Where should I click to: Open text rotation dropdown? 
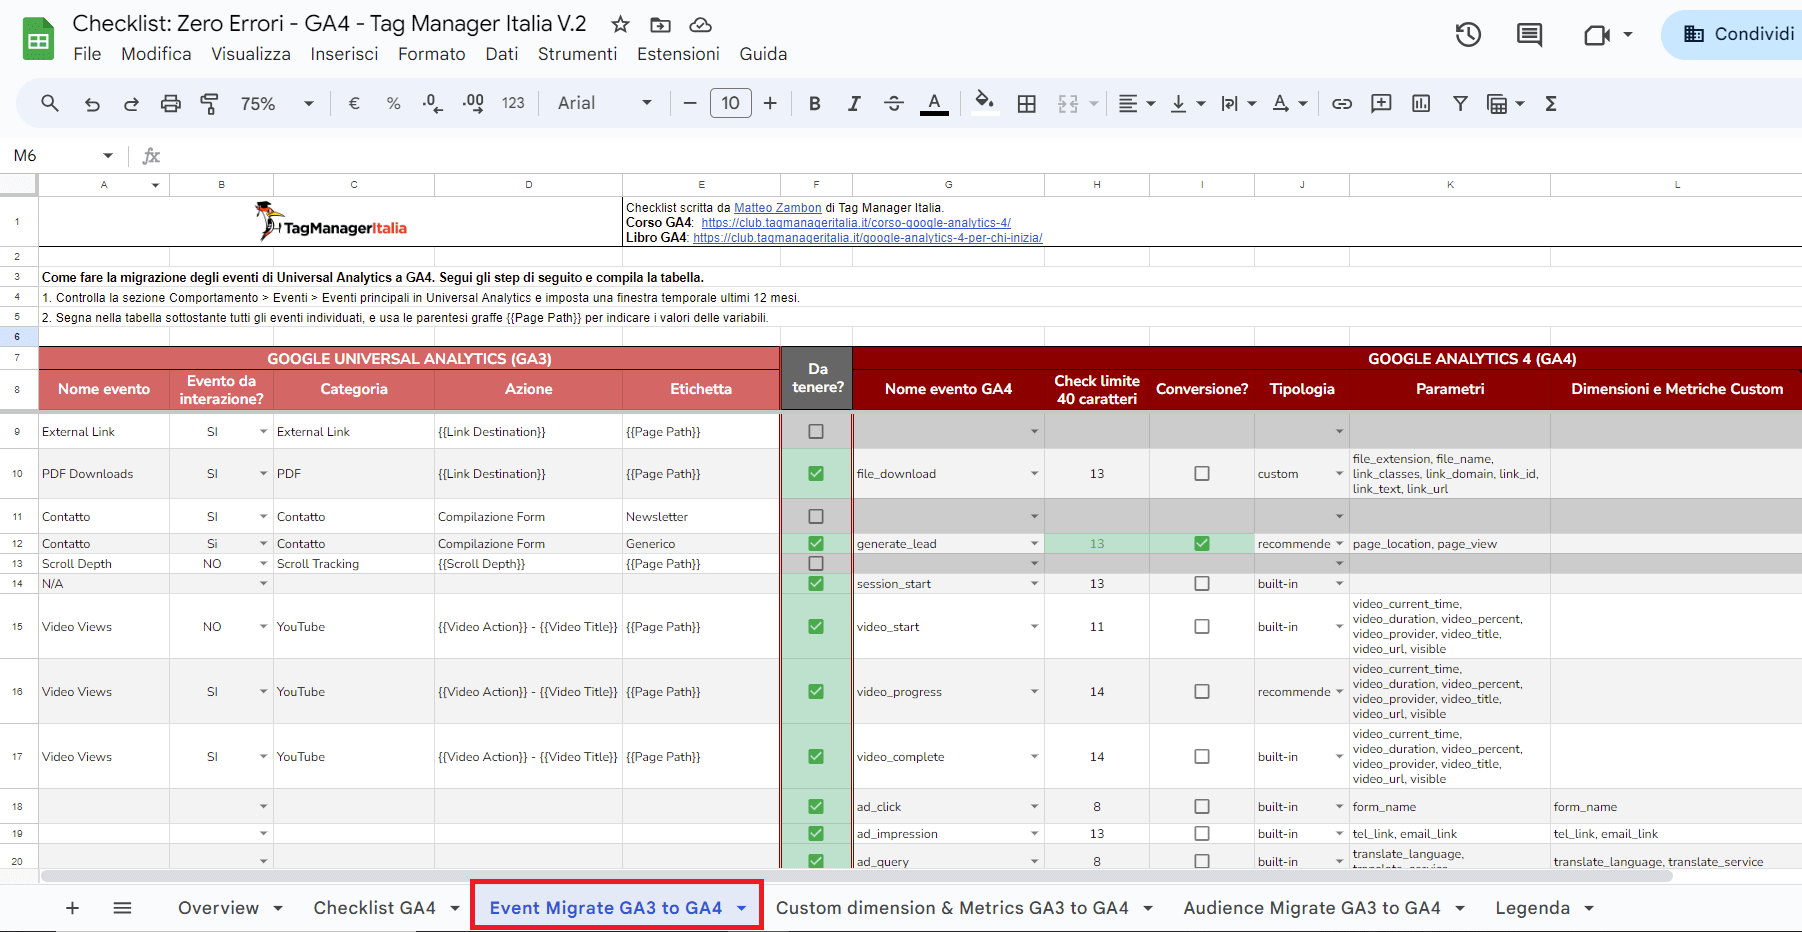pos(1289,103)
